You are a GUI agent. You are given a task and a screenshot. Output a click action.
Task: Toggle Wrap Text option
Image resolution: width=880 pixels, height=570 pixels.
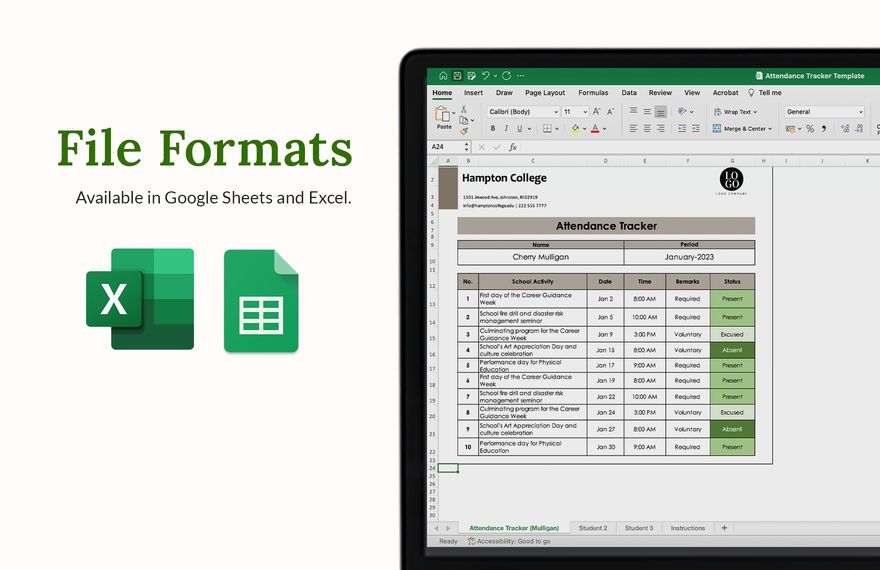(735, 112)
